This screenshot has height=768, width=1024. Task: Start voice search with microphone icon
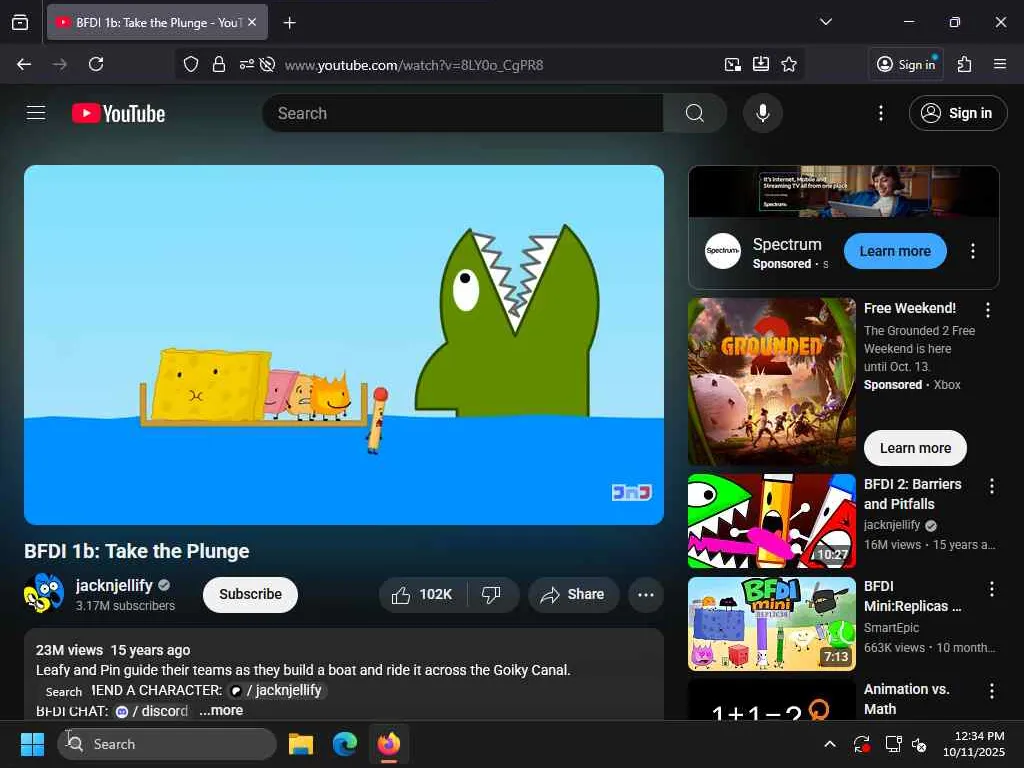(x=762, y=113)
